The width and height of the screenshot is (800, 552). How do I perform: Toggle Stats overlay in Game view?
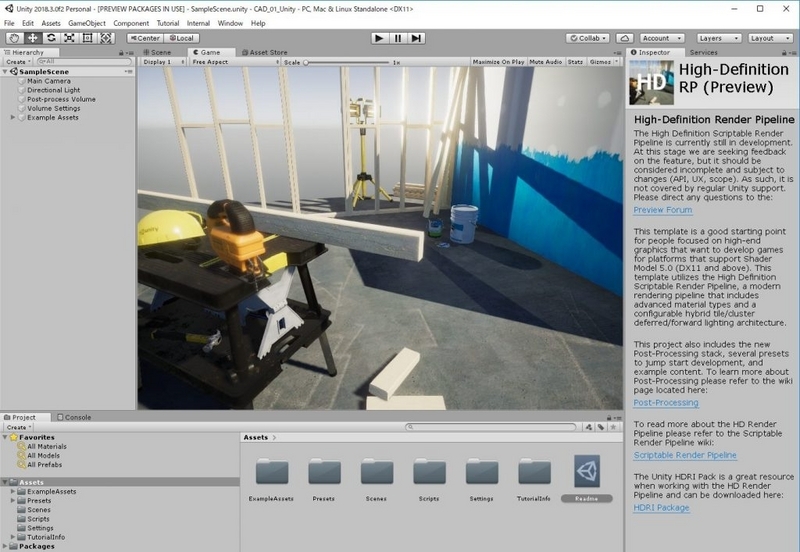tap(575, 62)
